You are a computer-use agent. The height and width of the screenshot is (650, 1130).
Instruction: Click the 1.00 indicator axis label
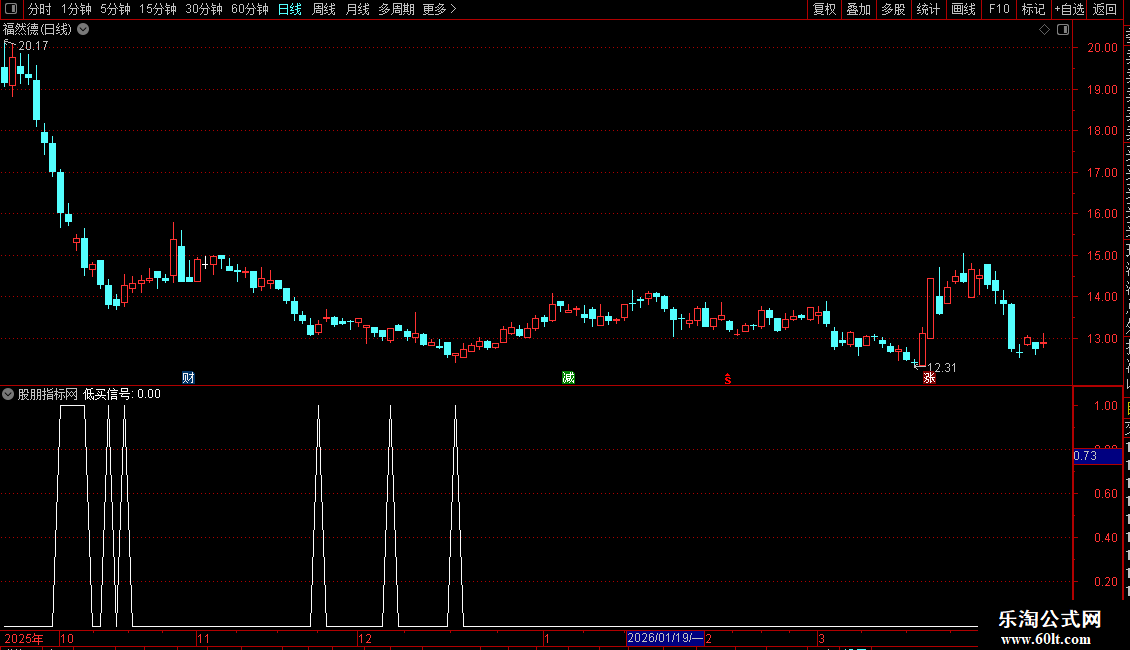(1105, 406)
